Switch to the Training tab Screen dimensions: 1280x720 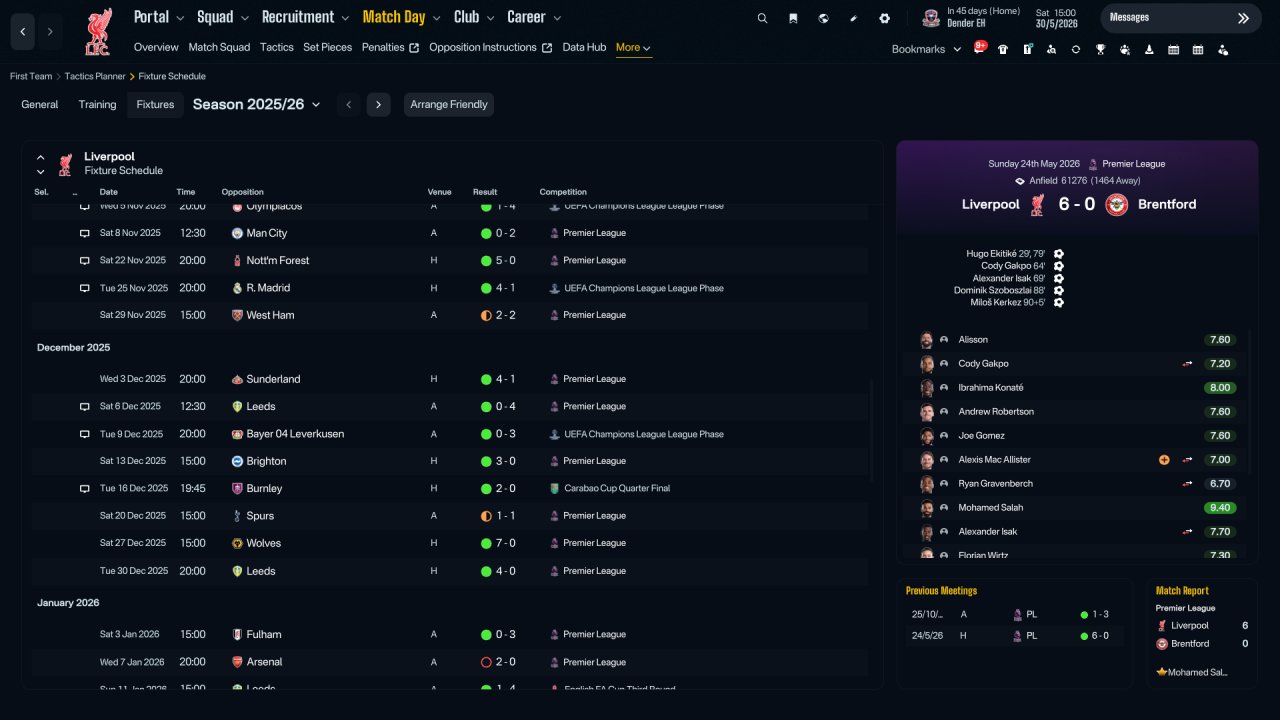coord(98,105)
